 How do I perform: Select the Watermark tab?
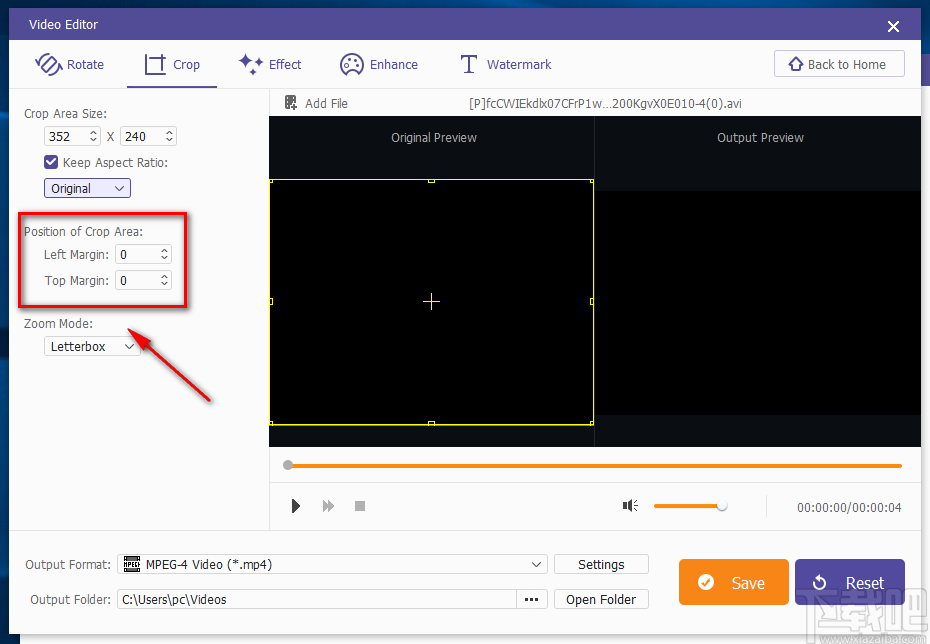tap(505, 64)
